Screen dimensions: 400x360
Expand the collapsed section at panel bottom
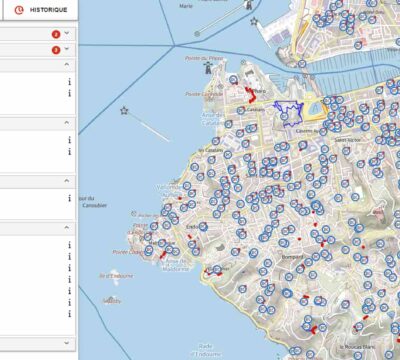67,342
